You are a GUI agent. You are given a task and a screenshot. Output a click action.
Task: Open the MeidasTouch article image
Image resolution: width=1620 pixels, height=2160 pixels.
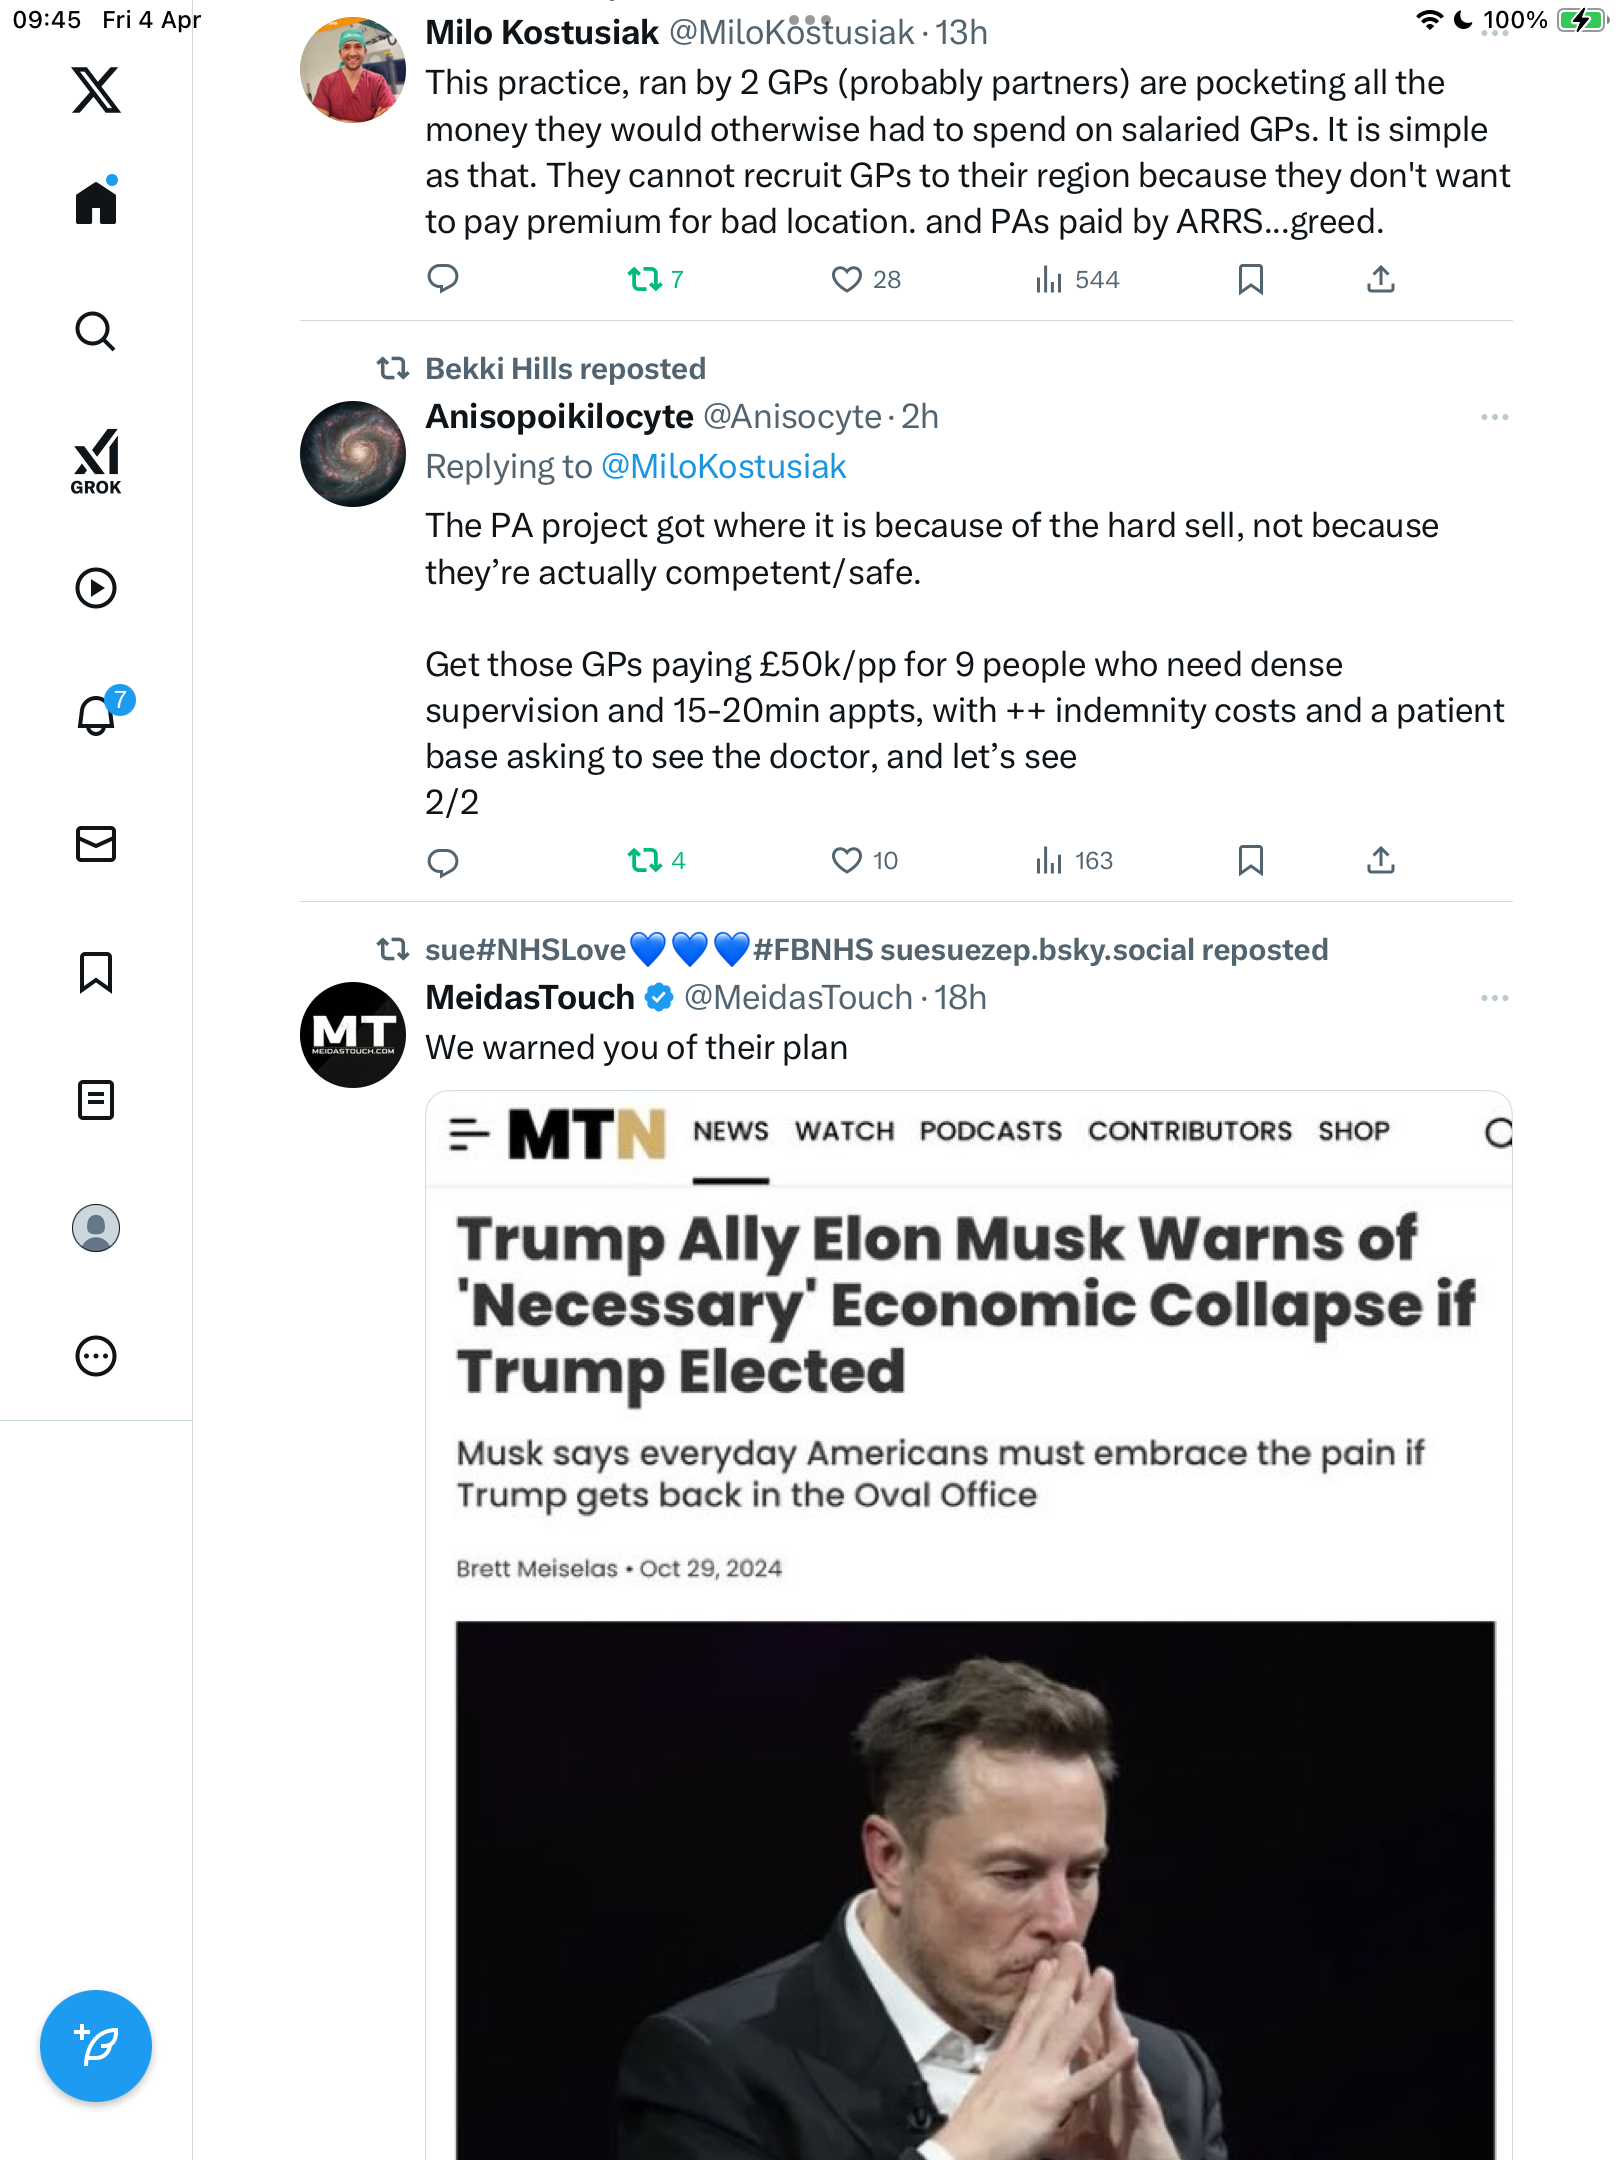[x=969, y=1626]
